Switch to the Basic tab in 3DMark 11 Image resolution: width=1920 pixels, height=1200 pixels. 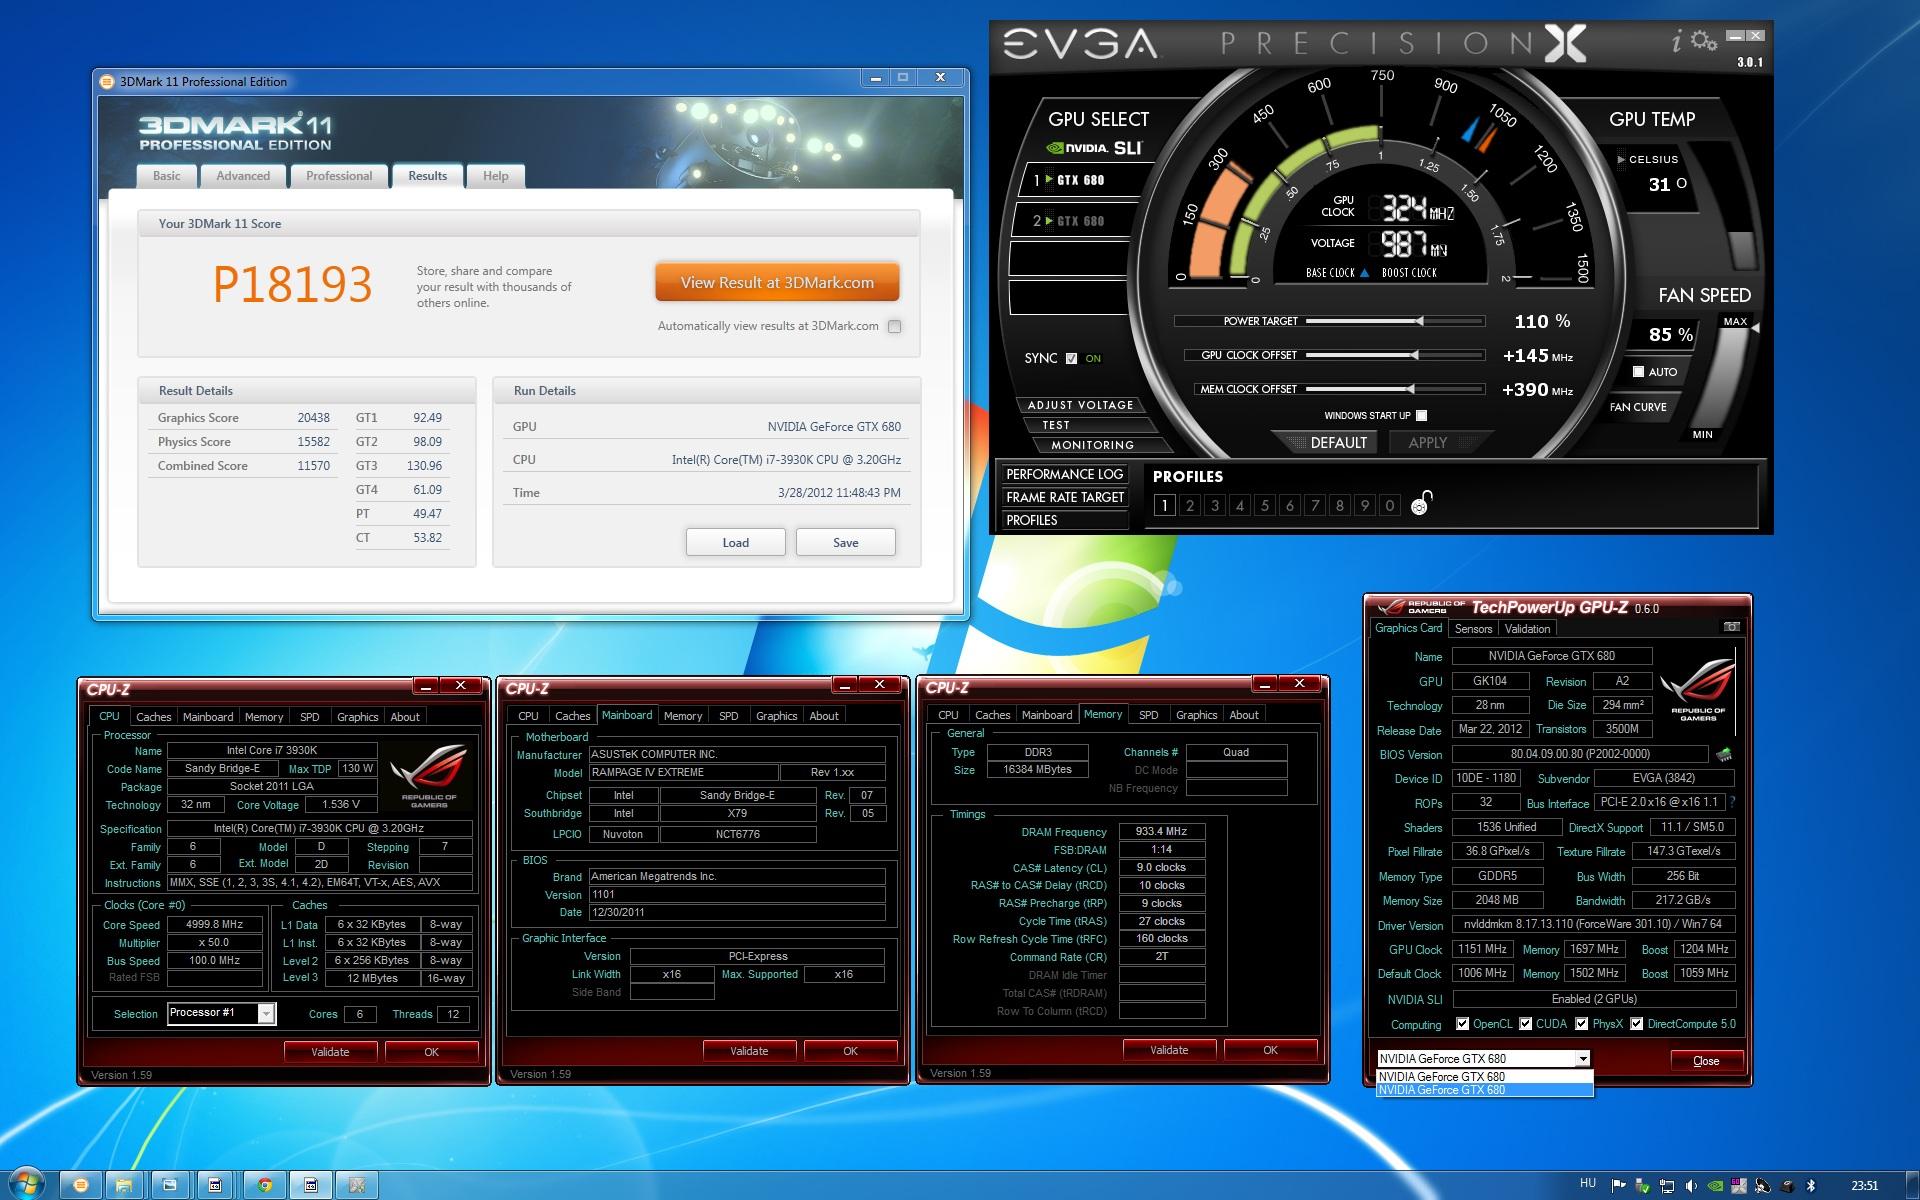[x=167, y=176]
